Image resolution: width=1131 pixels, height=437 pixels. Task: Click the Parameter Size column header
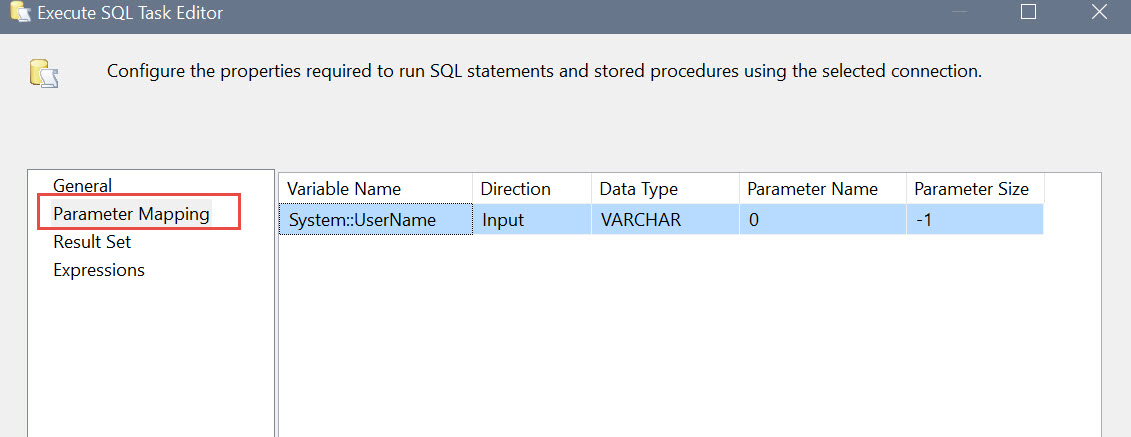pos(975,189)
